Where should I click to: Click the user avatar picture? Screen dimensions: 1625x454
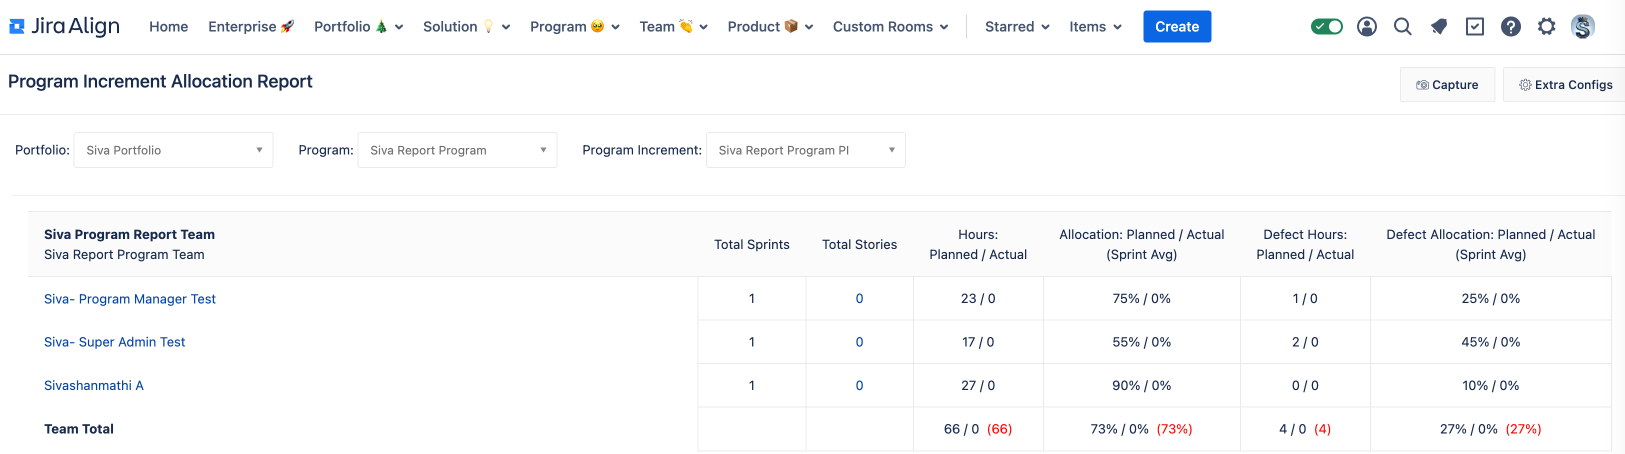click(x=1583, y=27)
